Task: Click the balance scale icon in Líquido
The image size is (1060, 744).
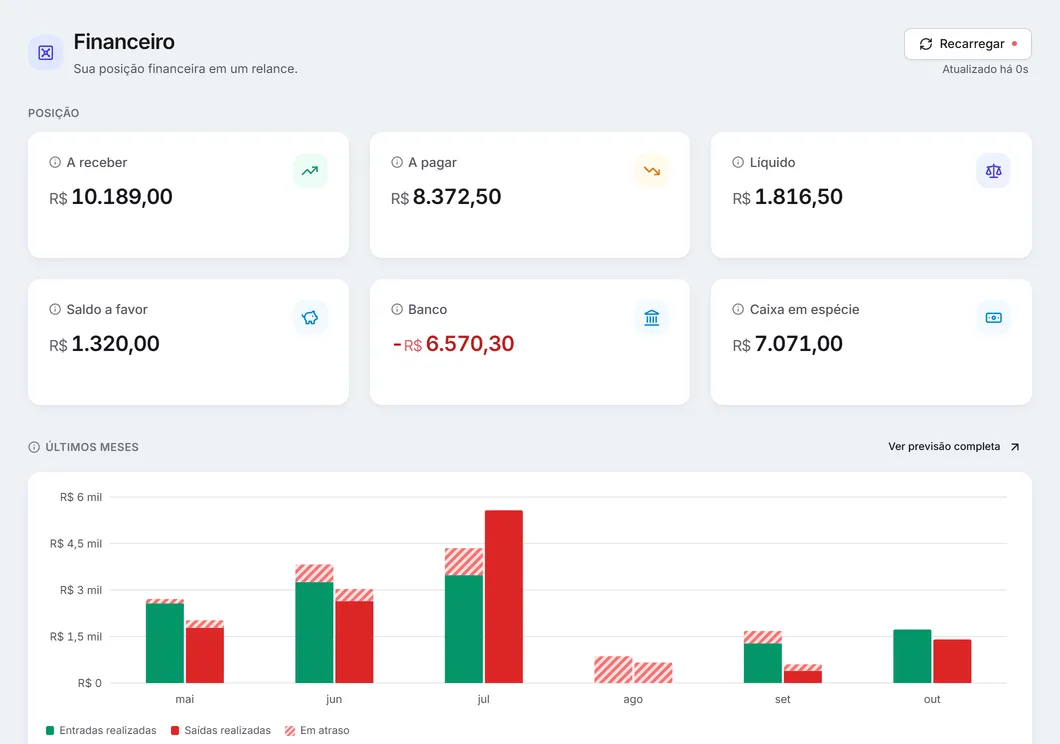Action: click(x=993, y=170)
